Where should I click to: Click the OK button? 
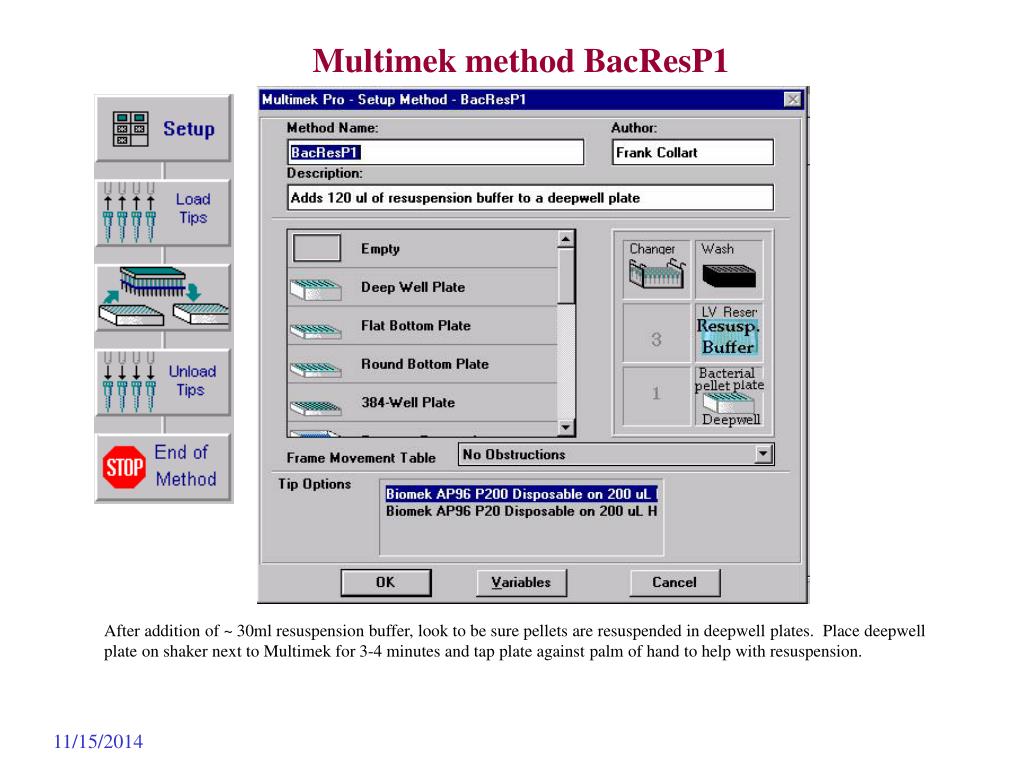pyautogui.click(x=385, y=582)
